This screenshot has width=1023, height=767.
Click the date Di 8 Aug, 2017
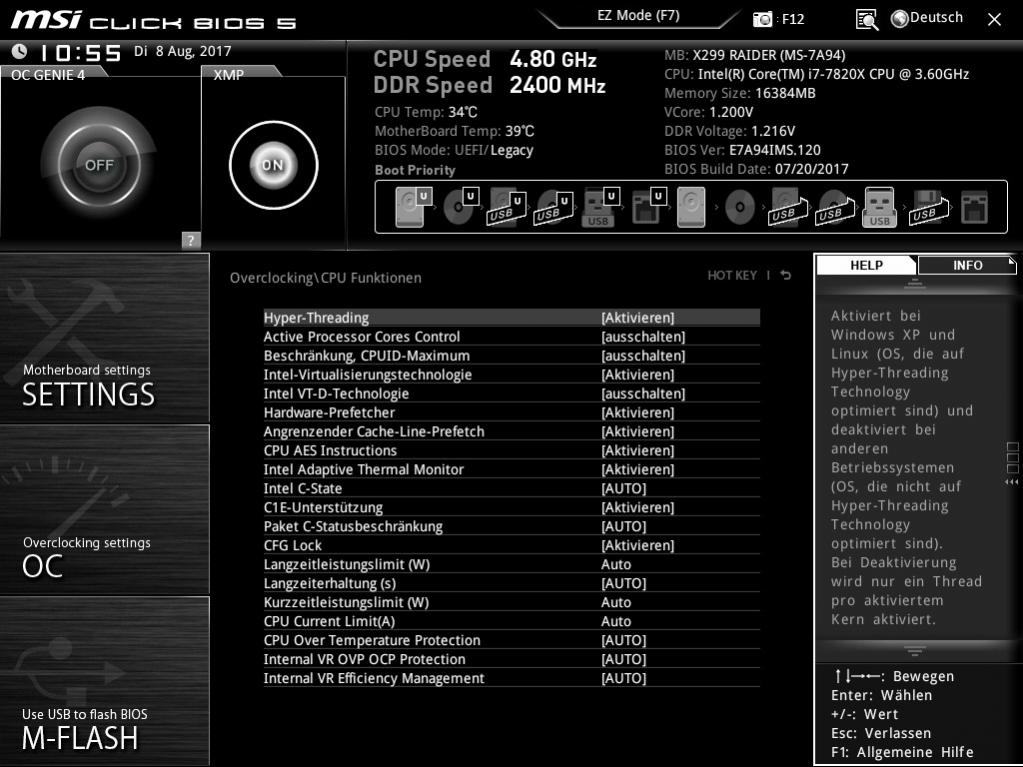point(183,51)
